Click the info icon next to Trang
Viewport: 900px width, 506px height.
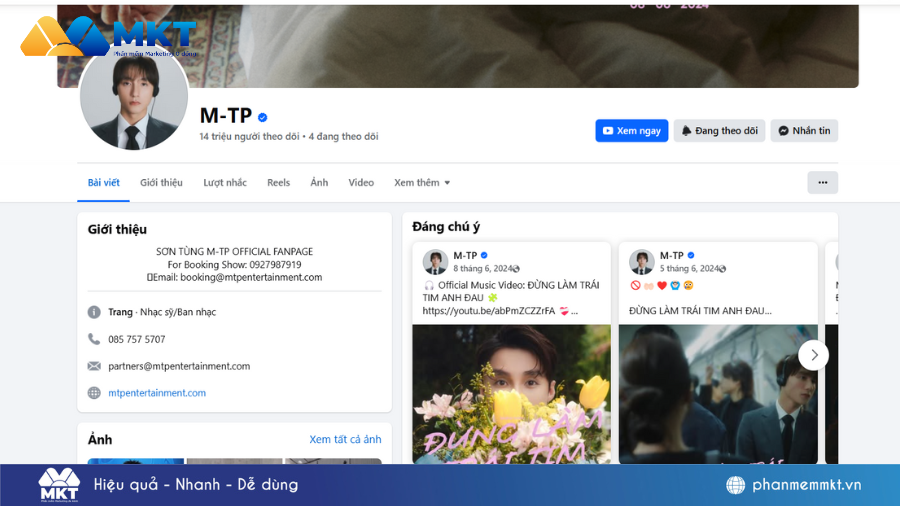(94, 312)
